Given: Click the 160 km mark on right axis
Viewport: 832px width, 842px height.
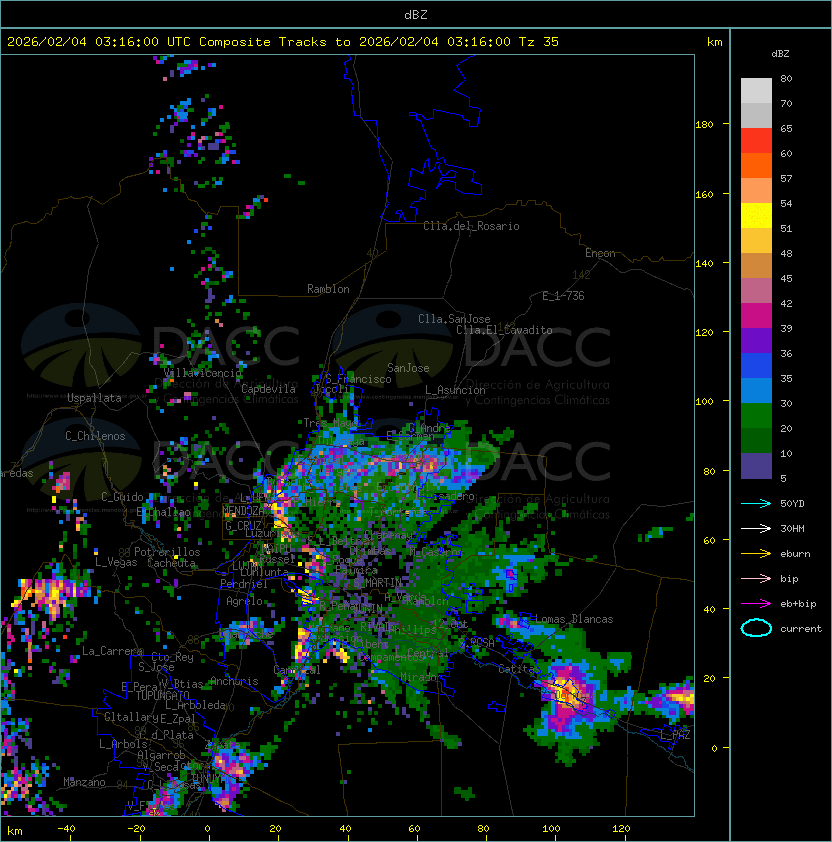Looking at the screenshot, I should 704,194.
